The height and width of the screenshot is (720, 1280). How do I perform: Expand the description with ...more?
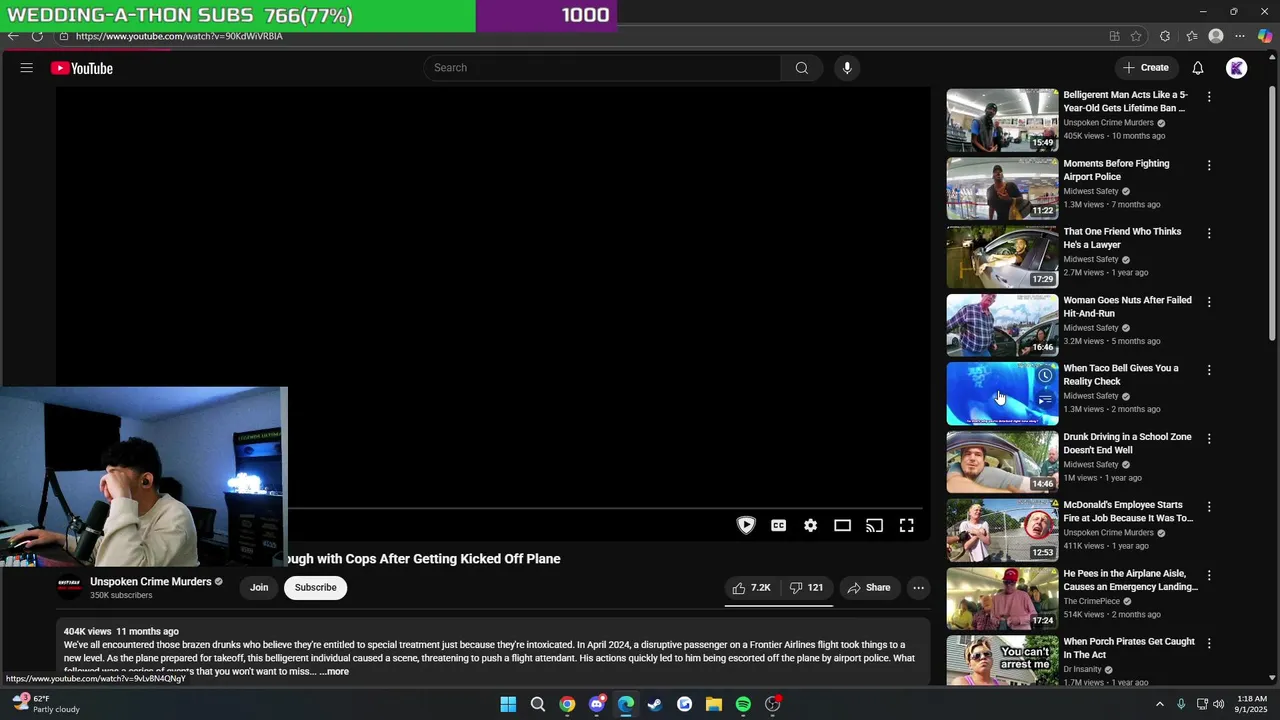334,671
